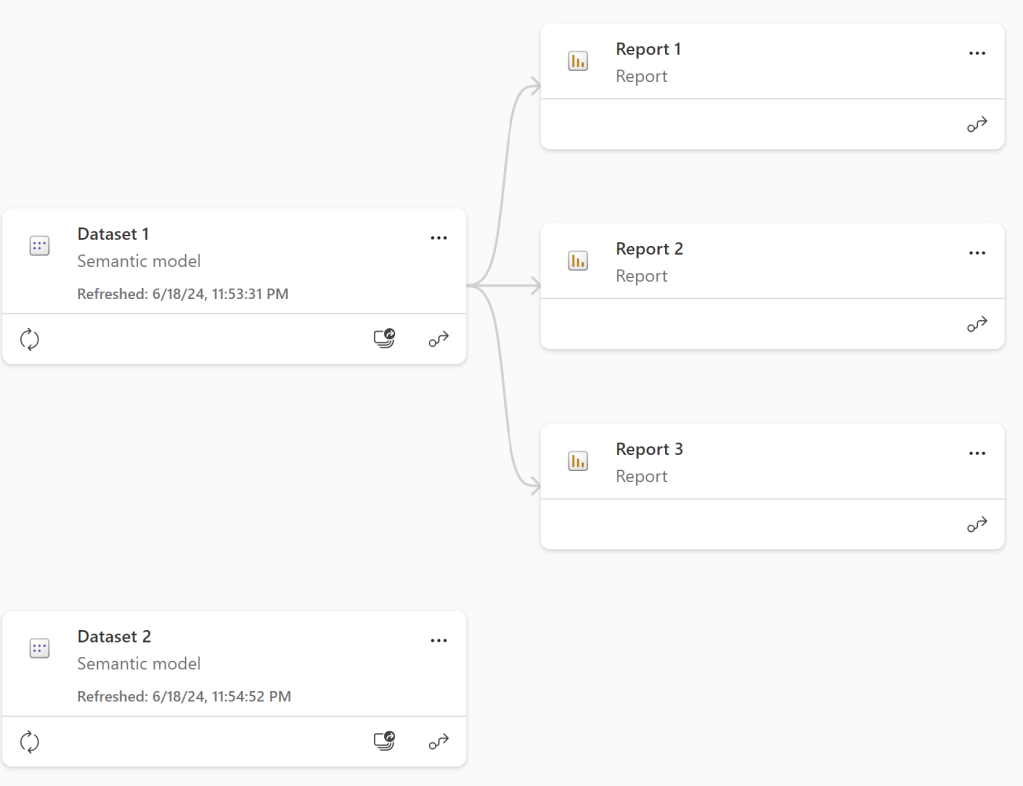Image resolution: width=1023 pixels, height=786 pixels.
Task: Show lineage for Dataset 1
Action: (x=439, y=340)
